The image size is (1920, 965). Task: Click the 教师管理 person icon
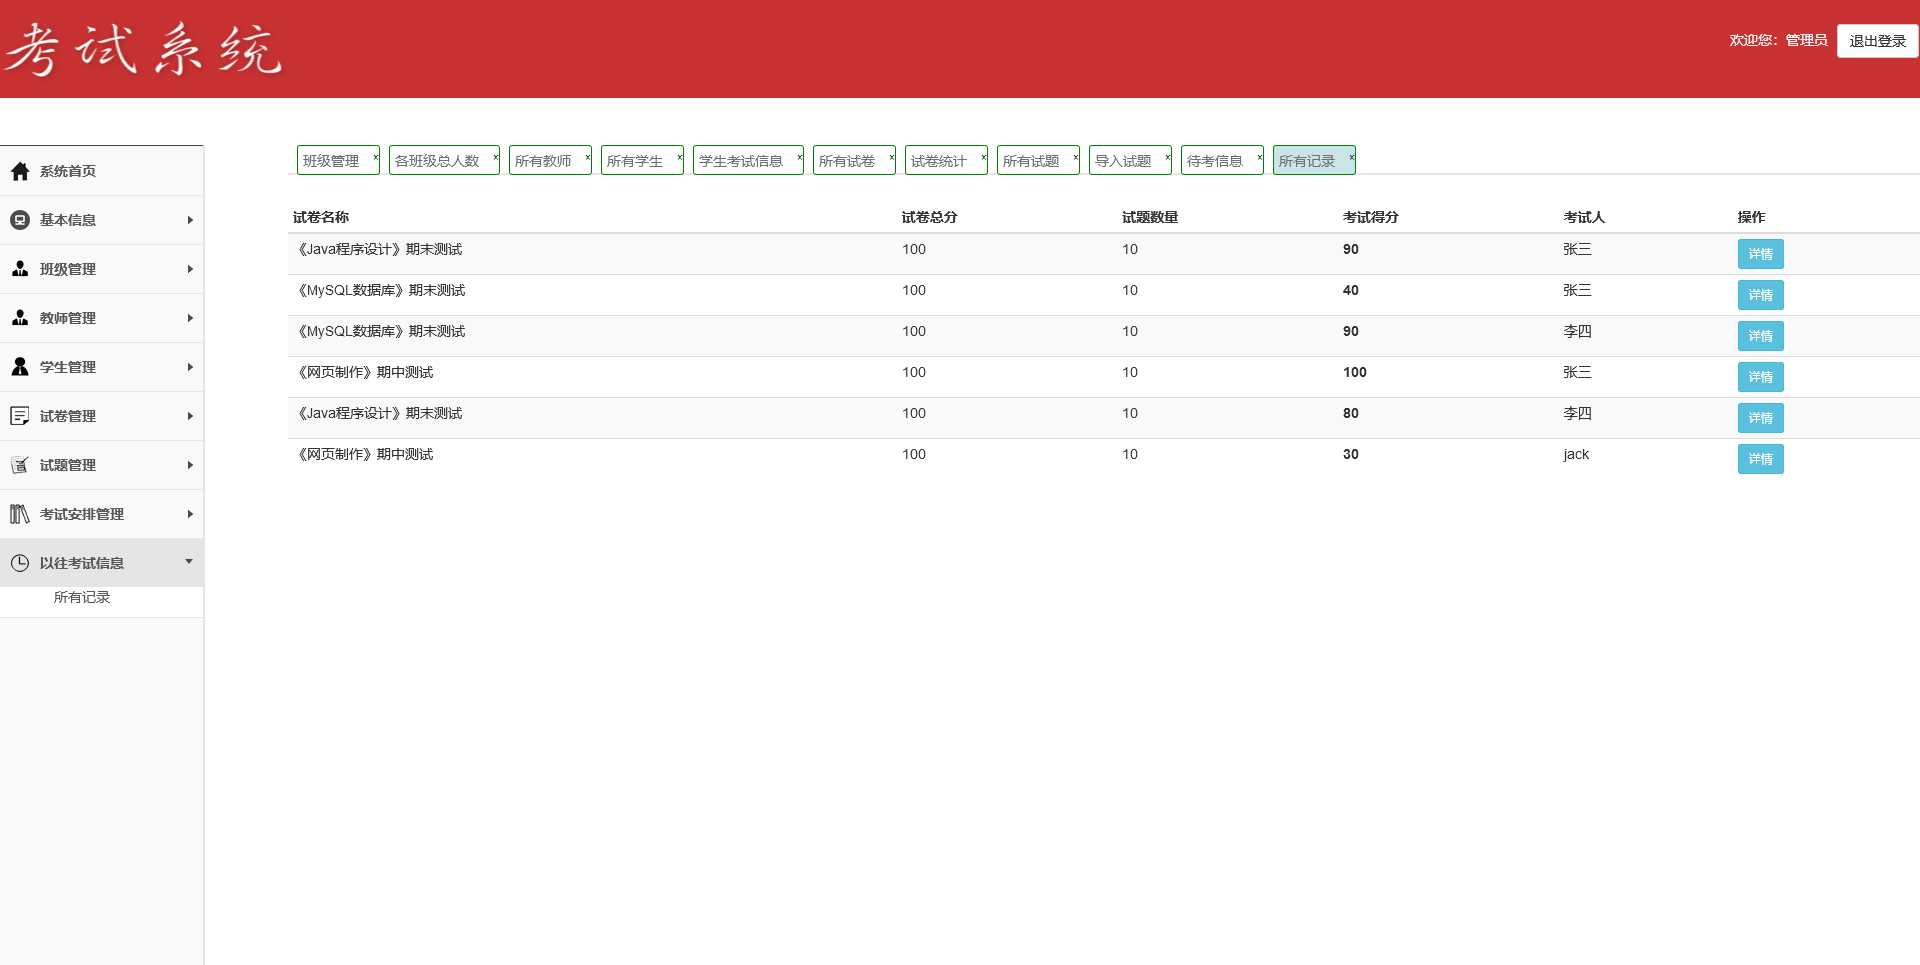point(20,318)
